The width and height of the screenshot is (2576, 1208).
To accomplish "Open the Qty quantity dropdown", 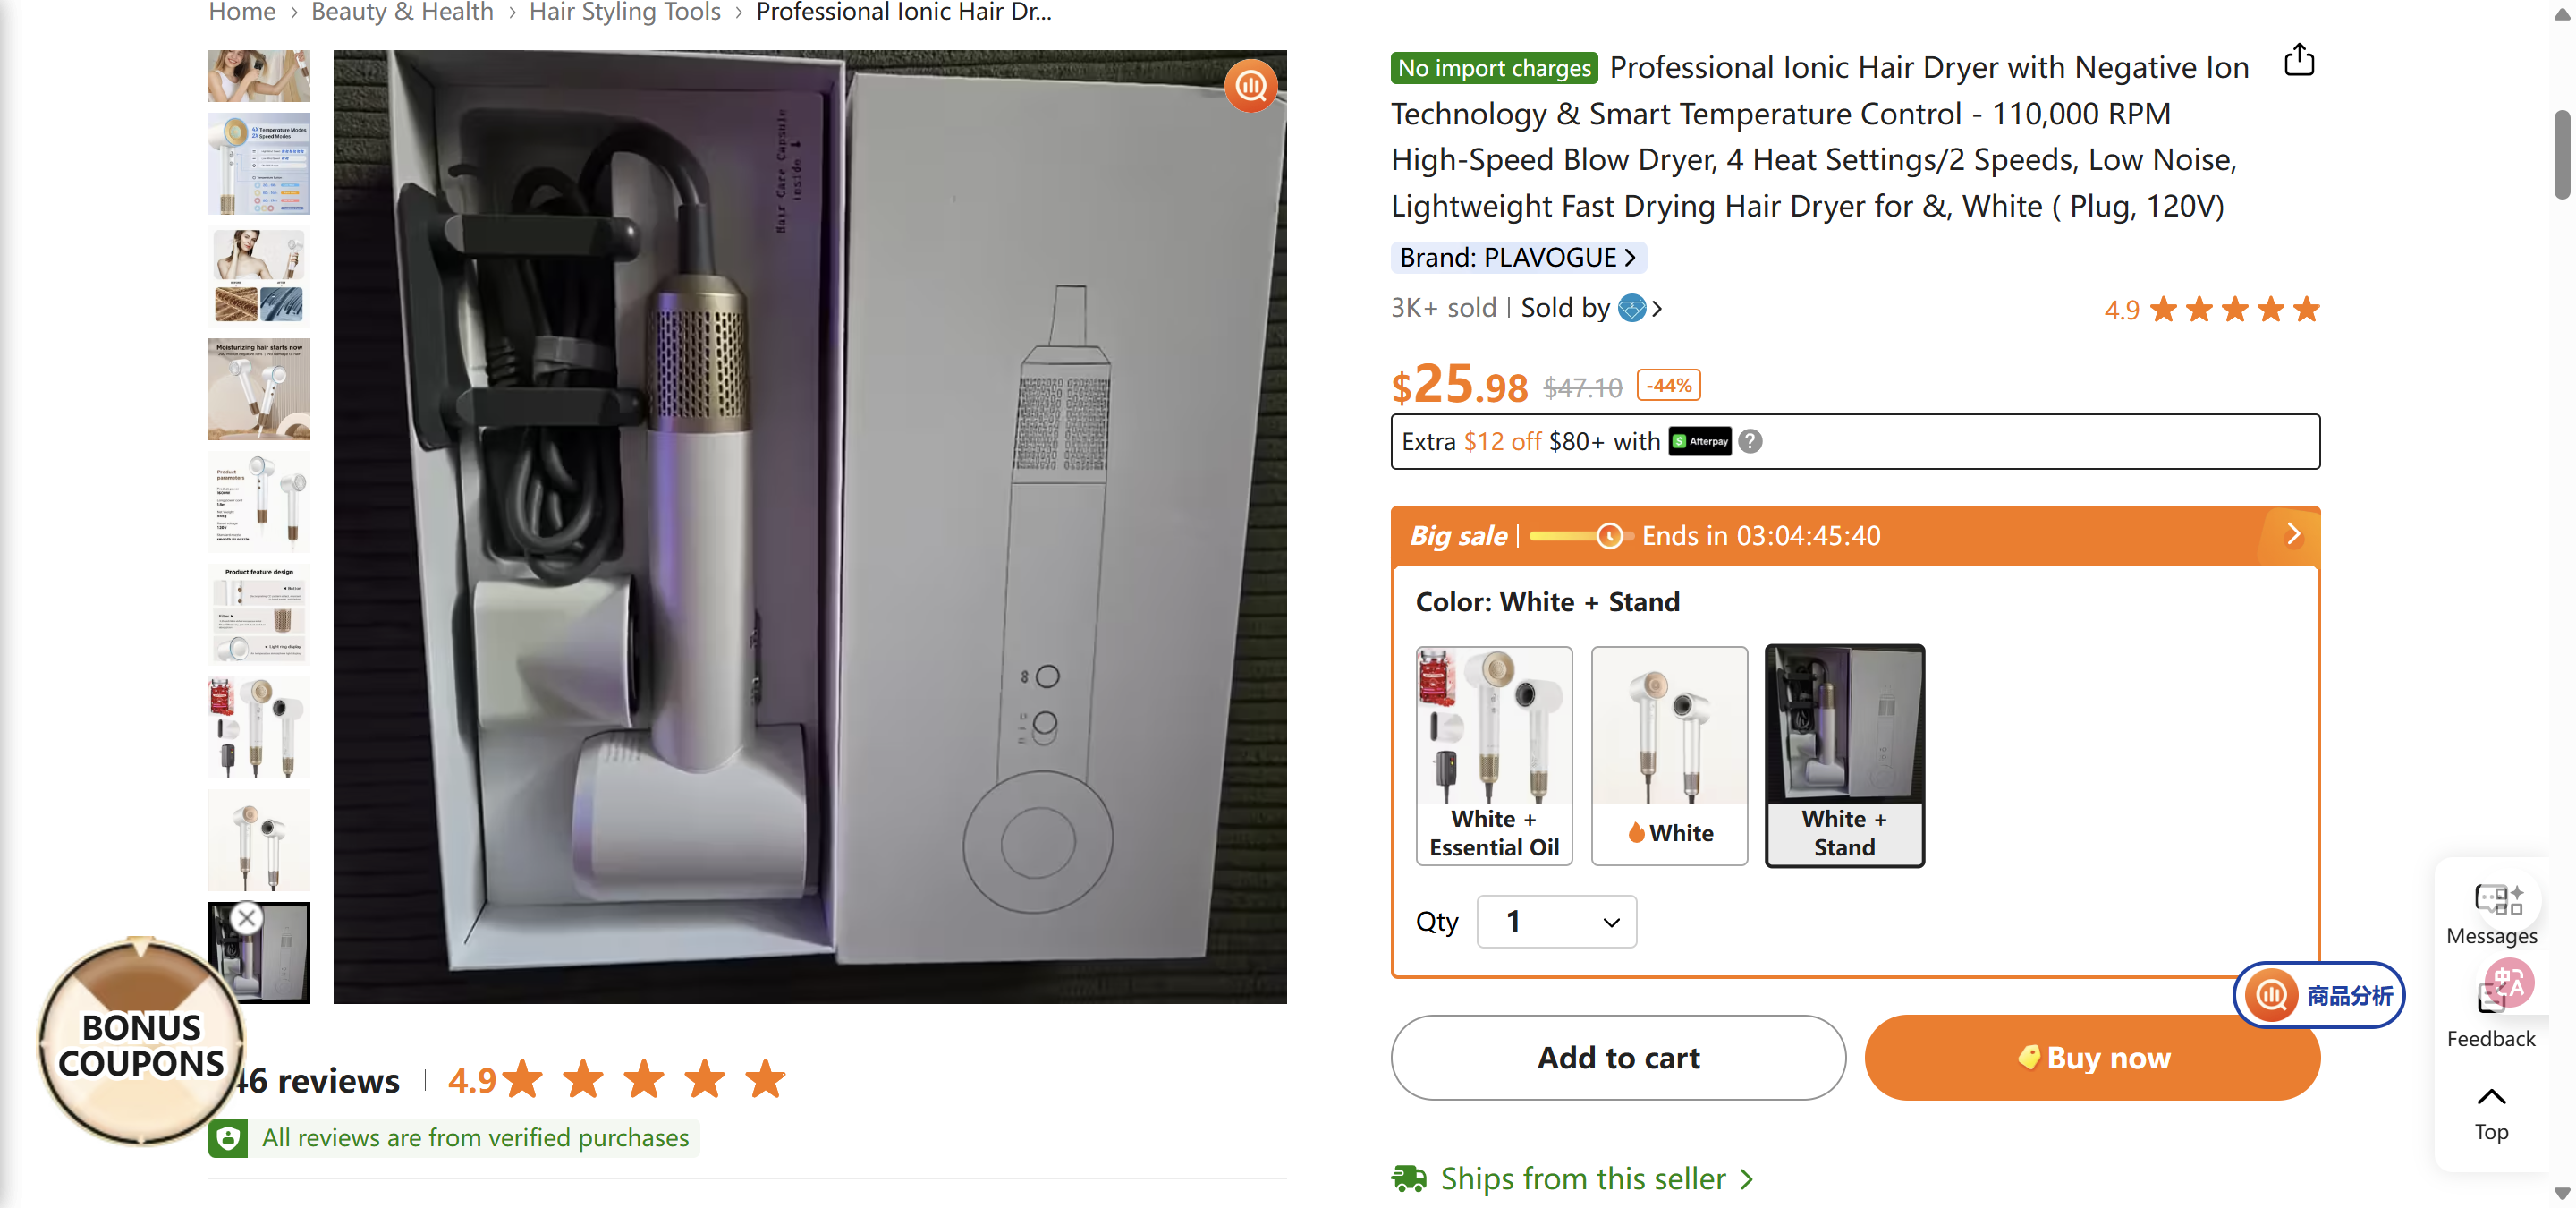I will point(1556,921).
